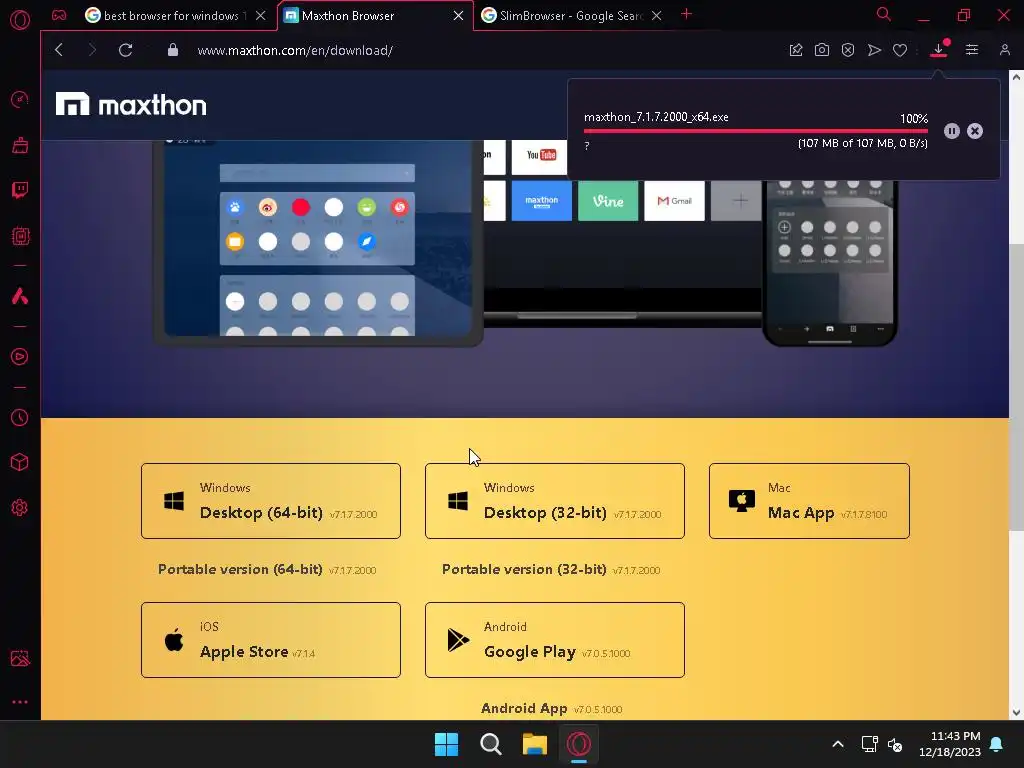The width and height of the screenshot is (1024, 768).
Task: Click the address bar URL
Action: (x=295, y=50)
